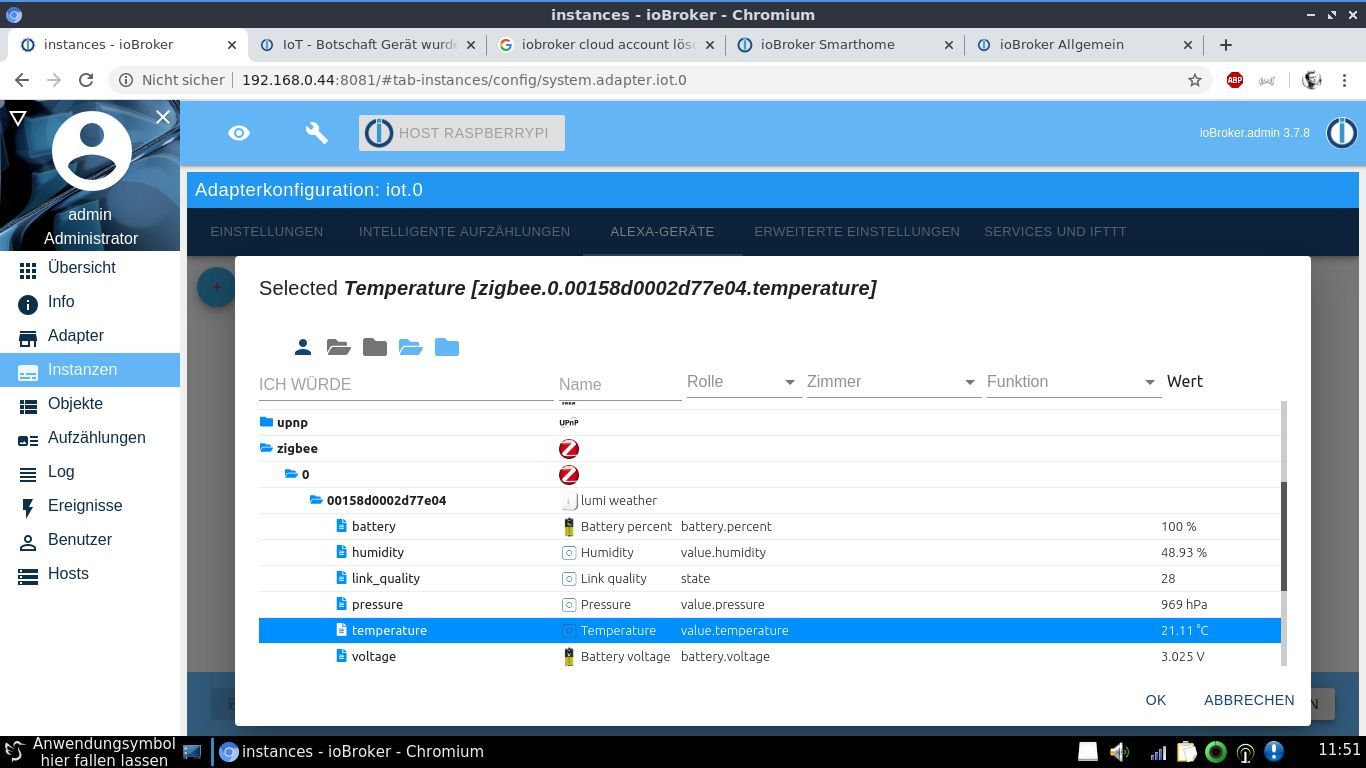Screen dimensions: 1366x768
Task: Open the Rolle filter dropdown
Action: (742, 382)
